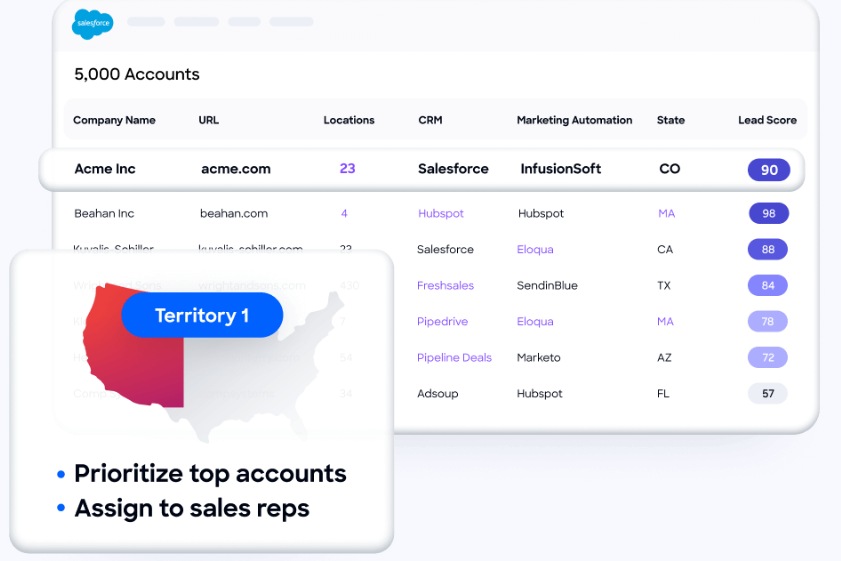Click the 5,000 Accounts heading

(x=137, y=74)
